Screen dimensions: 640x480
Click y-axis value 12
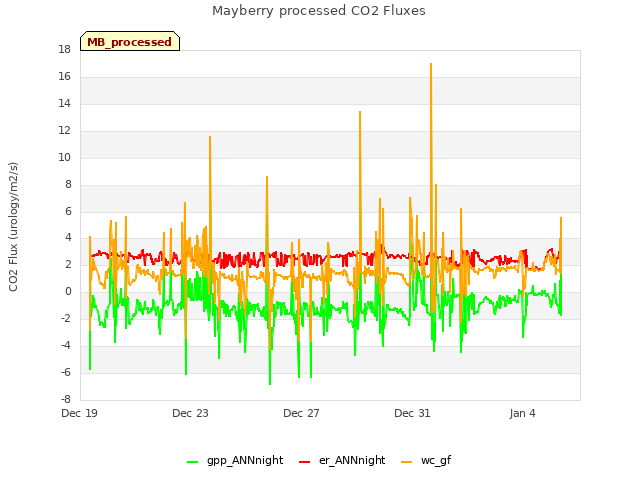coord(64,130)
